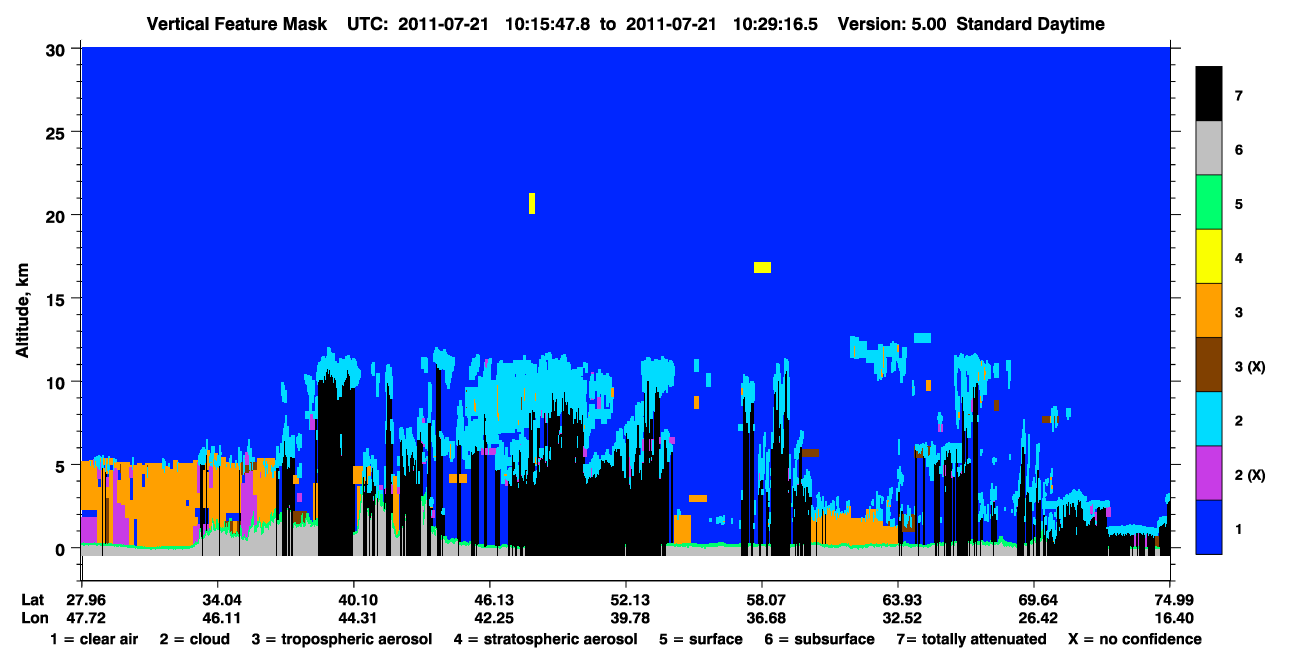Click the longitude value '44.31'
1300x667 pixels.
pyautogui.click(x=357, y=617)
